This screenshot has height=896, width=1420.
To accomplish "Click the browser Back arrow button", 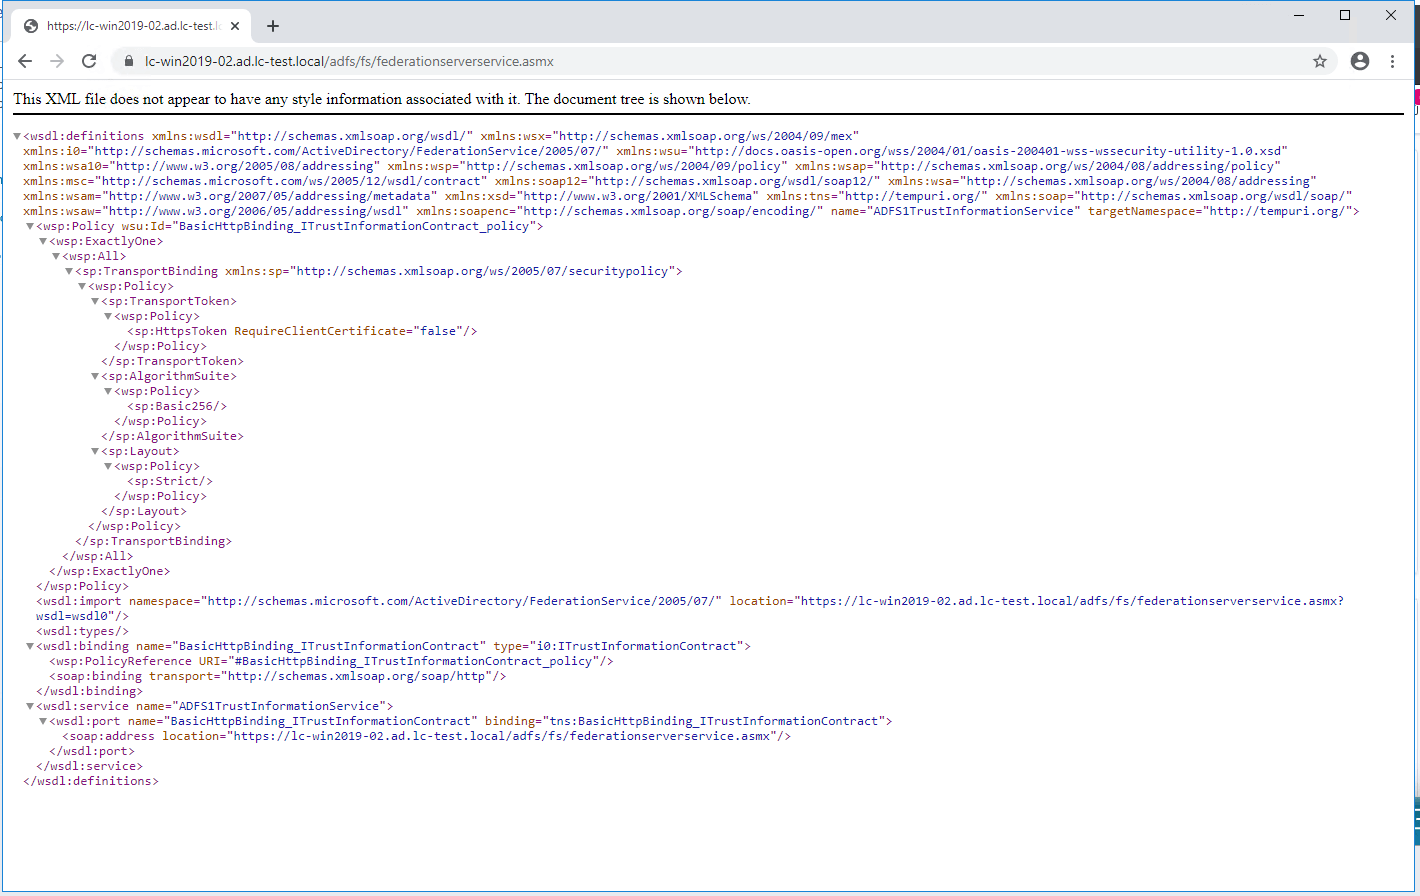I will pyautogui.click(x=25, y=61).
